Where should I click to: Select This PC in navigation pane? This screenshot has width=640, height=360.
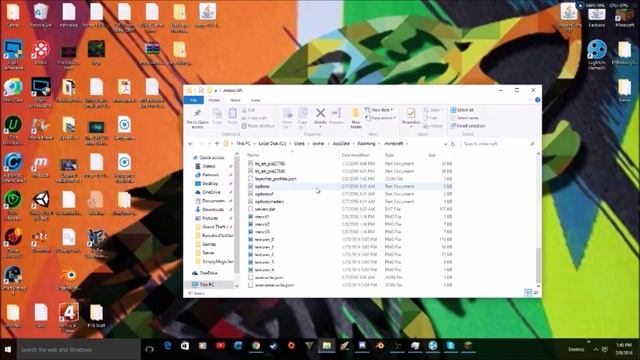pos(207,284)
